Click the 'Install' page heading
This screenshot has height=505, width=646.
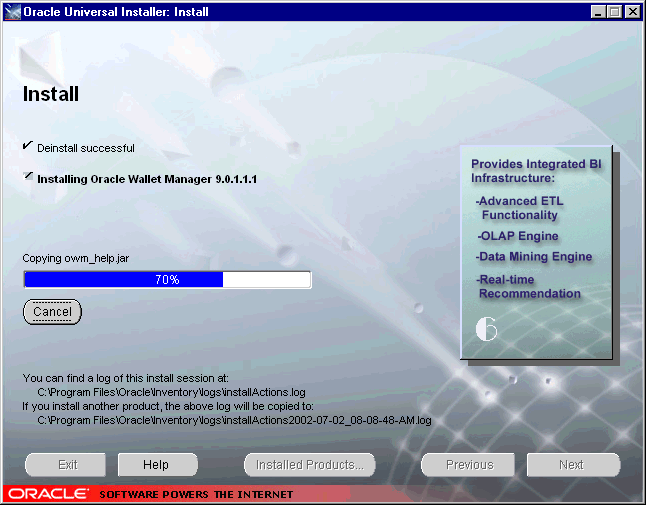point(51,94)
